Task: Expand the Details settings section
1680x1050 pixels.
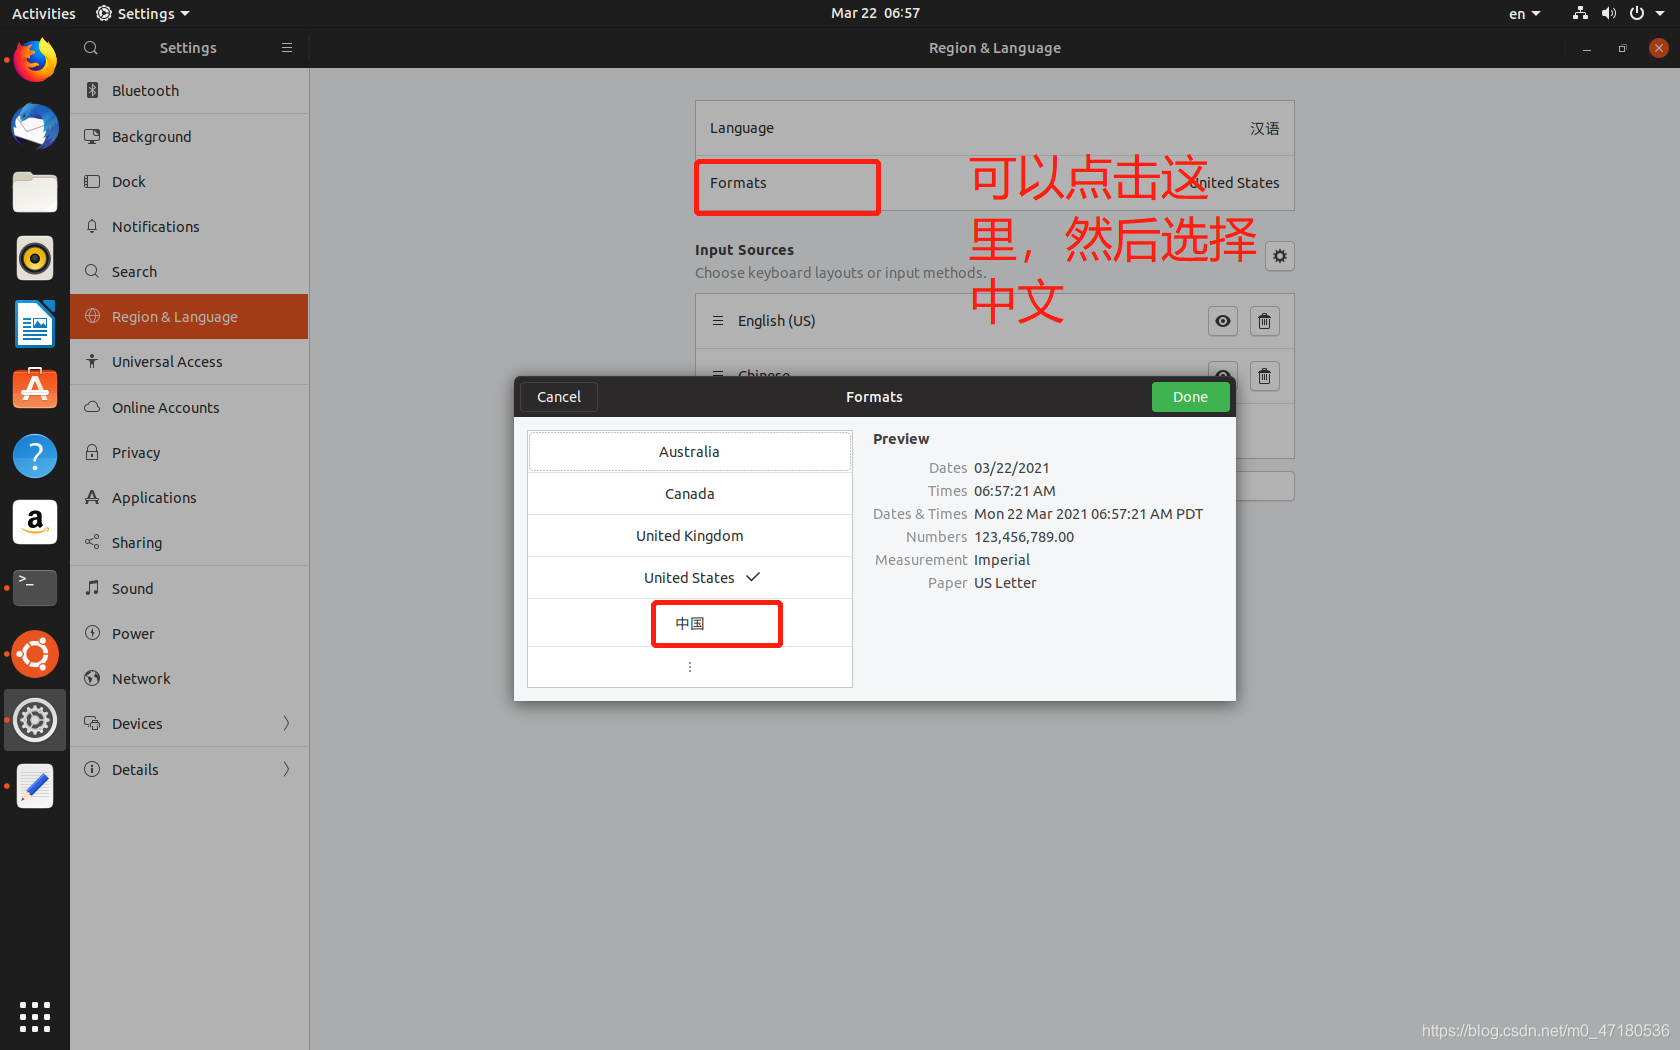Action: tap(189, 770)
